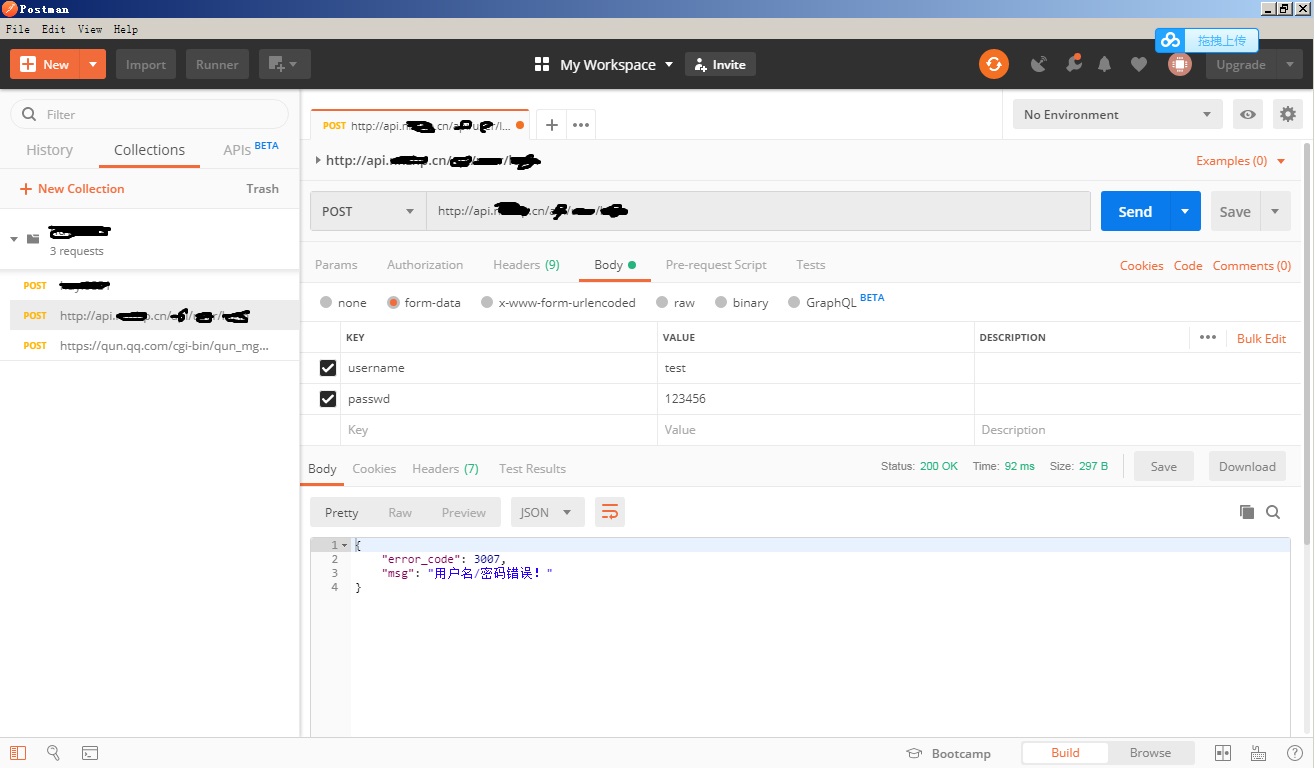Open the JSON format dropdown
1315x768 pixels.
click(547, 512)
